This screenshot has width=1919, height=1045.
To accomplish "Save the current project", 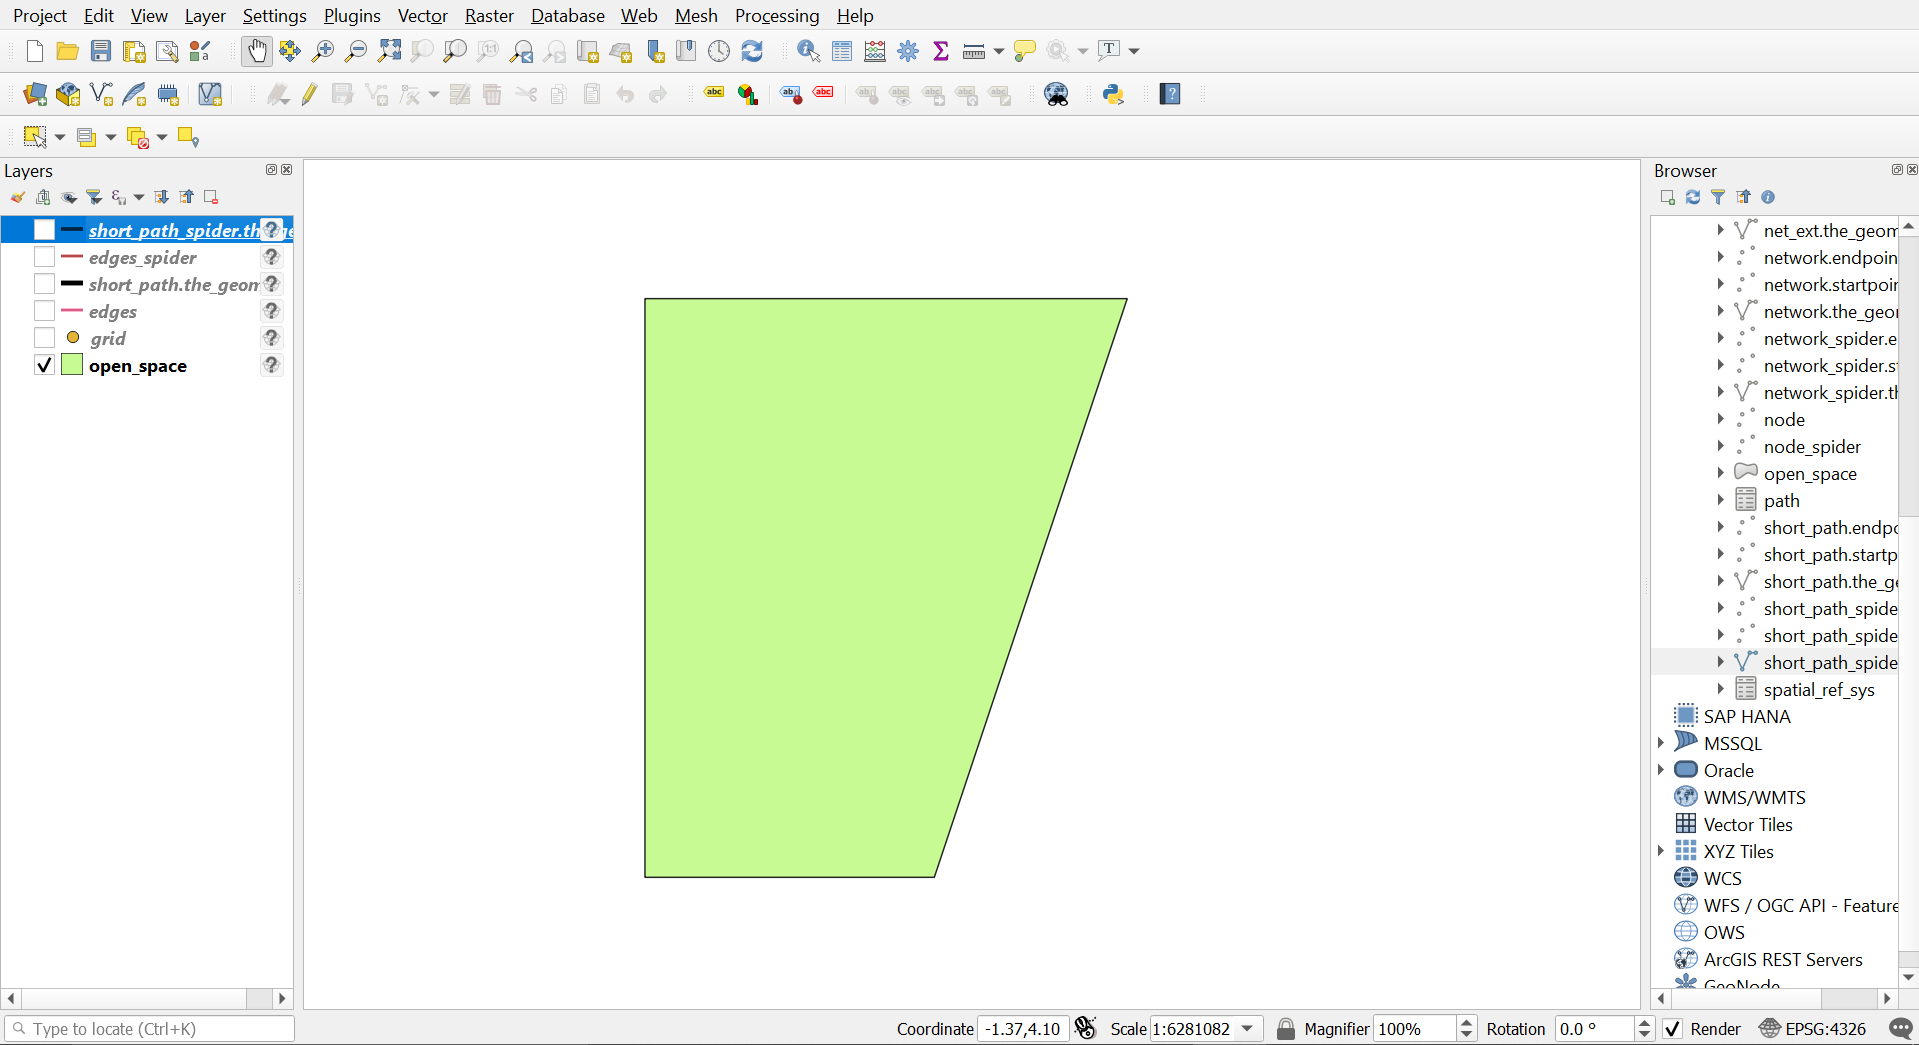I will point(101,51).
